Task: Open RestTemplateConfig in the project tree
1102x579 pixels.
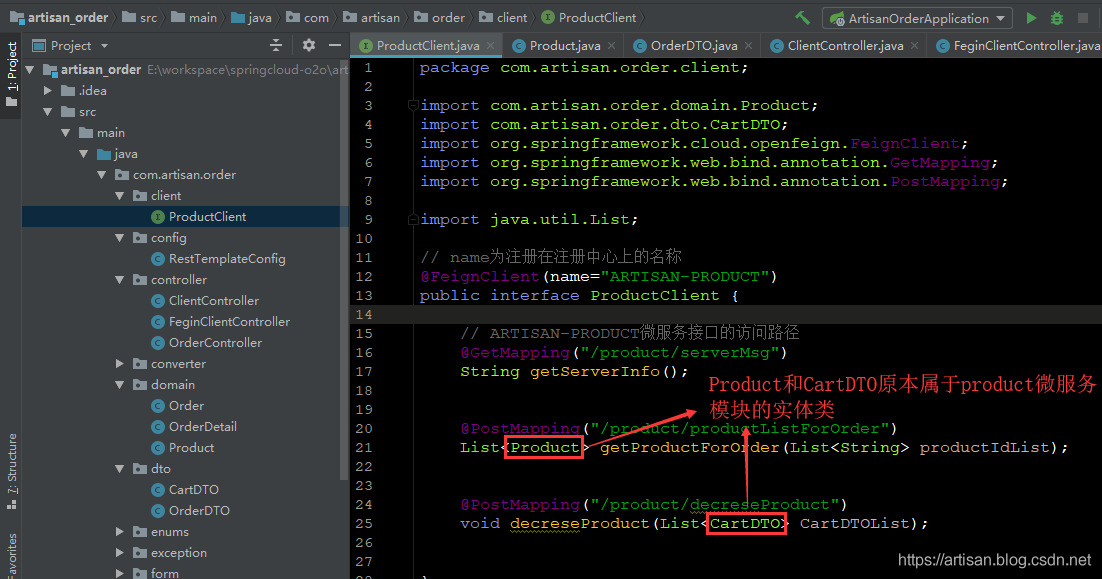Action: click(x=226, y=259)
